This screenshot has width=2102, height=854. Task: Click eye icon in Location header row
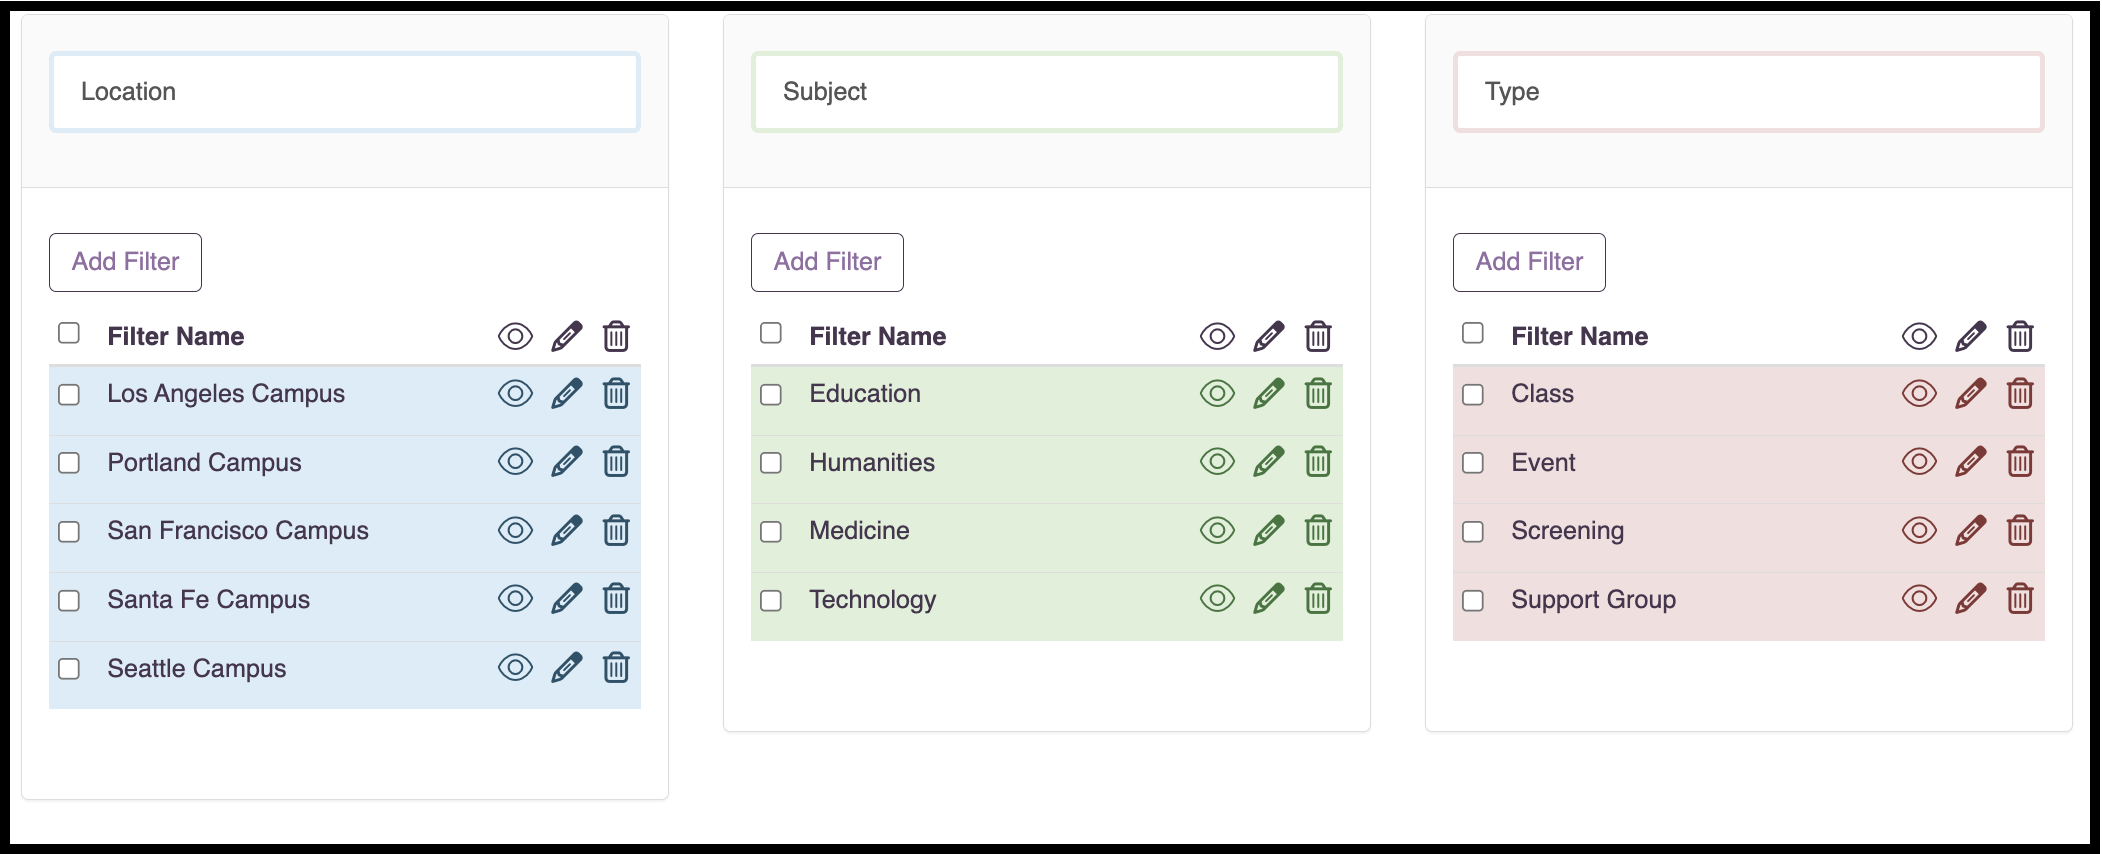515,337
